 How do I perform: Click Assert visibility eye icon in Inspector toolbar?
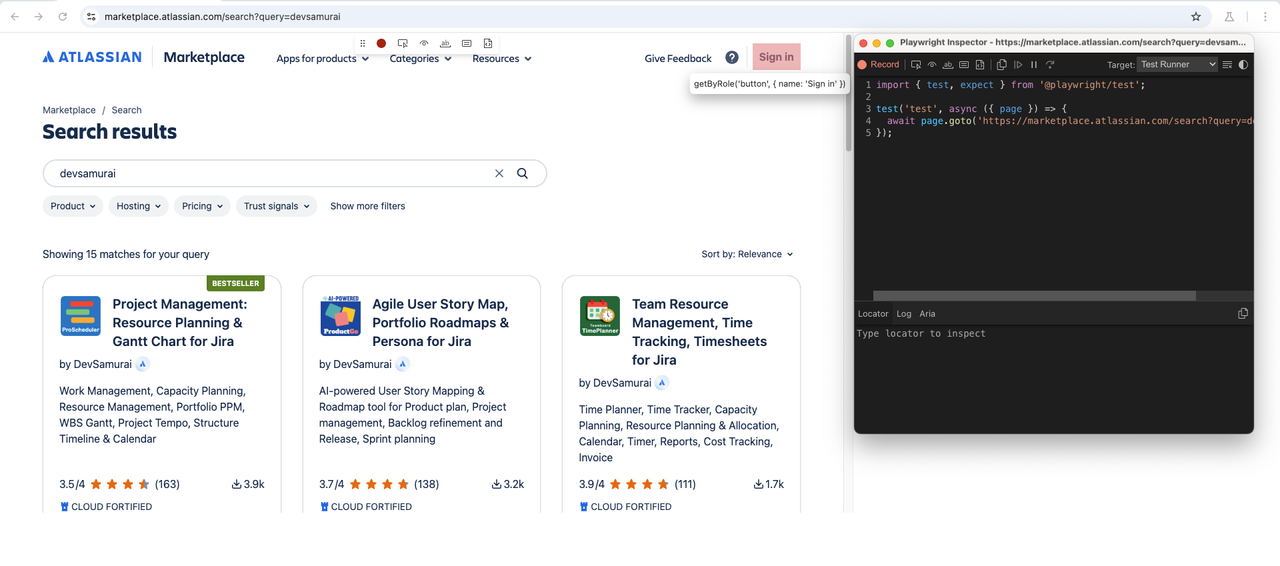tap(931, 64)
